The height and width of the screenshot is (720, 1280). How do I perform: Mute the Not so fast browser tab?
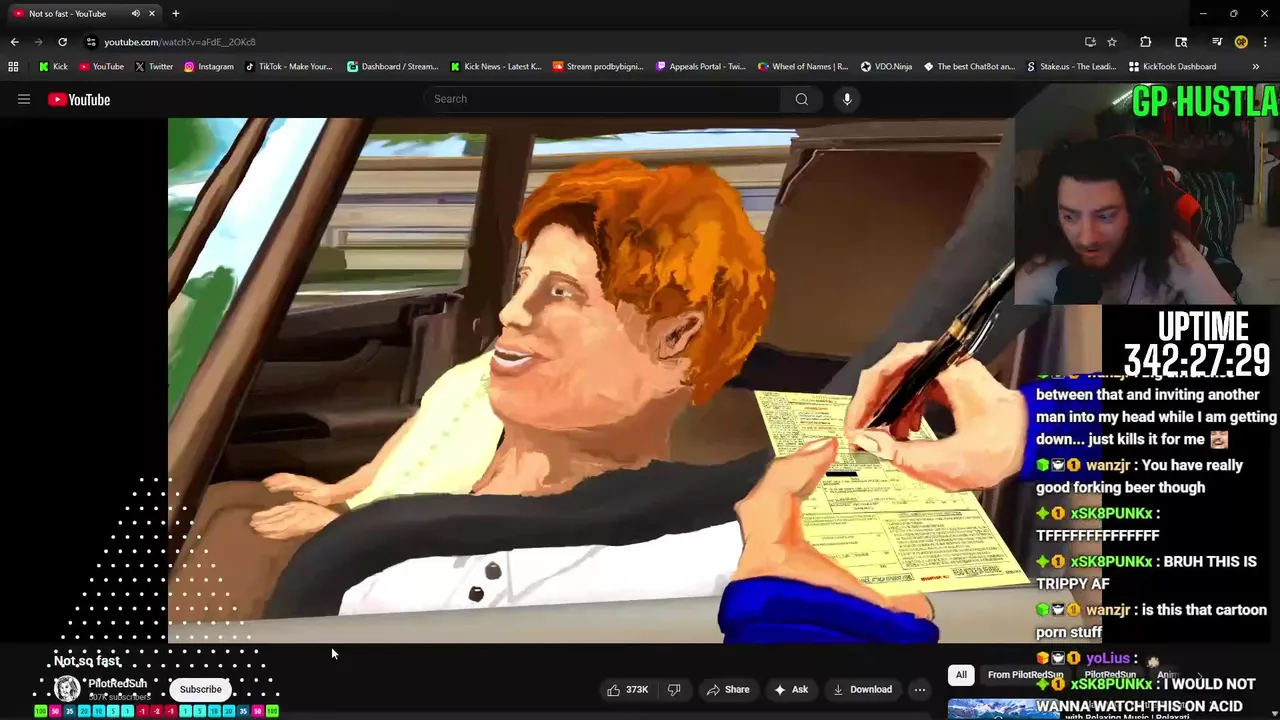(x=136, y=14)
